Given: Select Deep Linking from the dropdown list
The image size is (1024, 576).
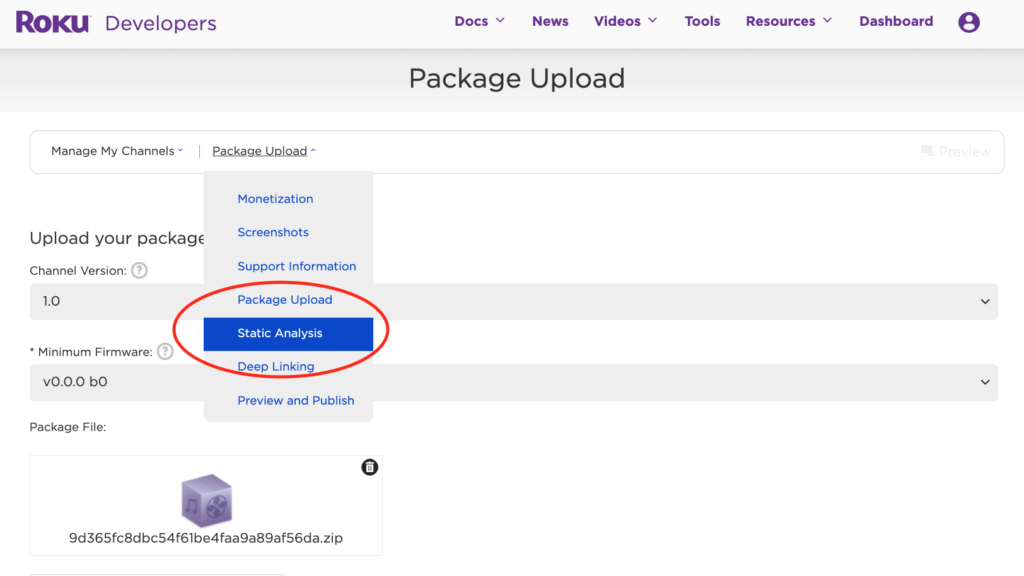Looking at the screenshot, I should [276, 366].
